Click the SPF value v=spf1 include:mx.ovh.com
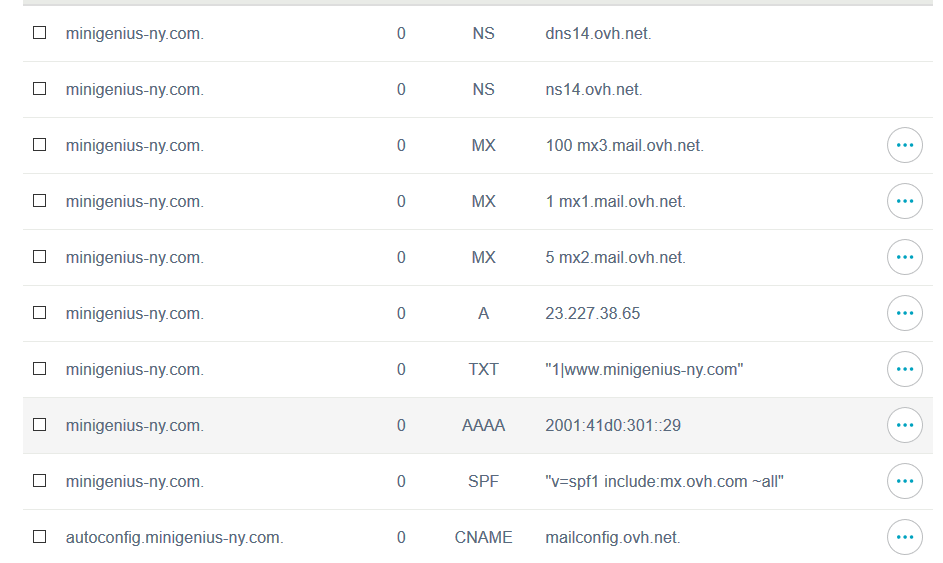This screenshot has width=943, height=563. (664, 481)
